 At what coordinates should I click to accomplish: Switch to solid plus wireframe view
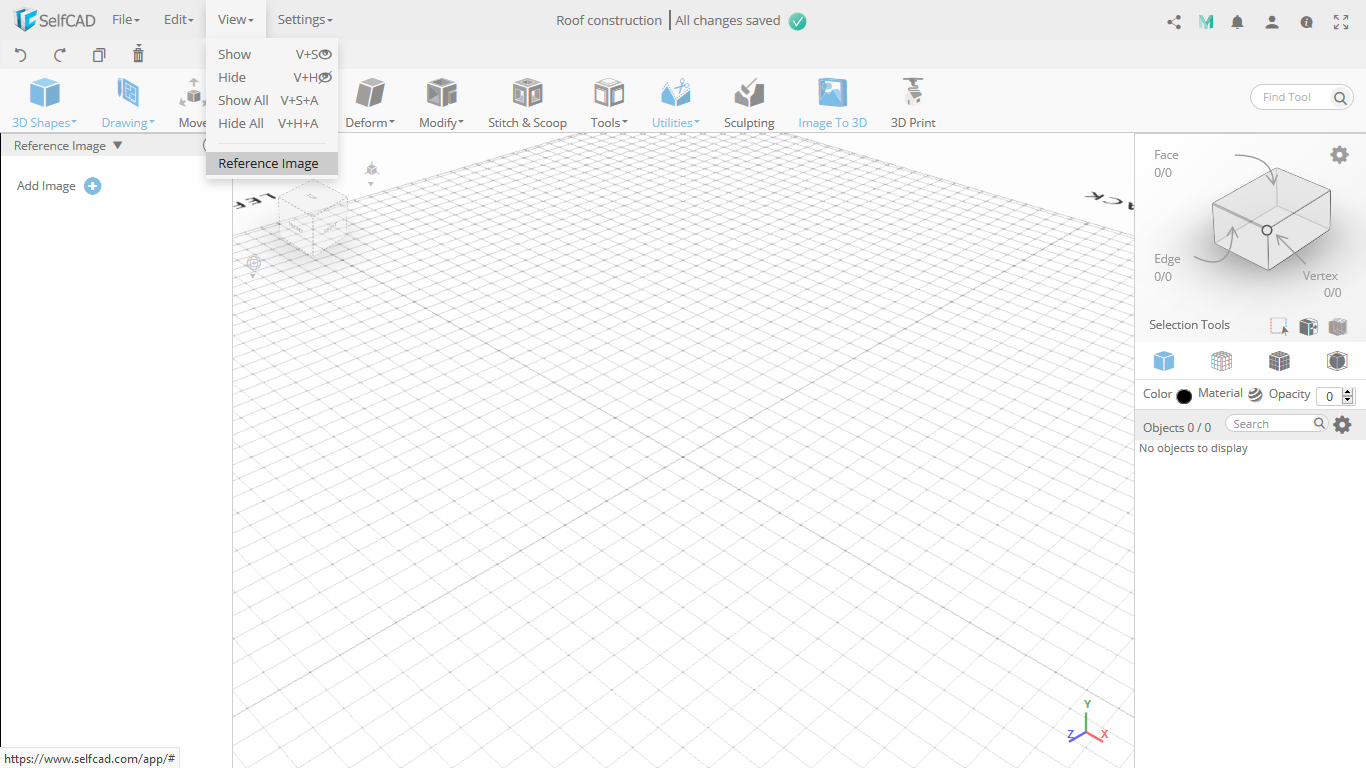coord(1279,361)
